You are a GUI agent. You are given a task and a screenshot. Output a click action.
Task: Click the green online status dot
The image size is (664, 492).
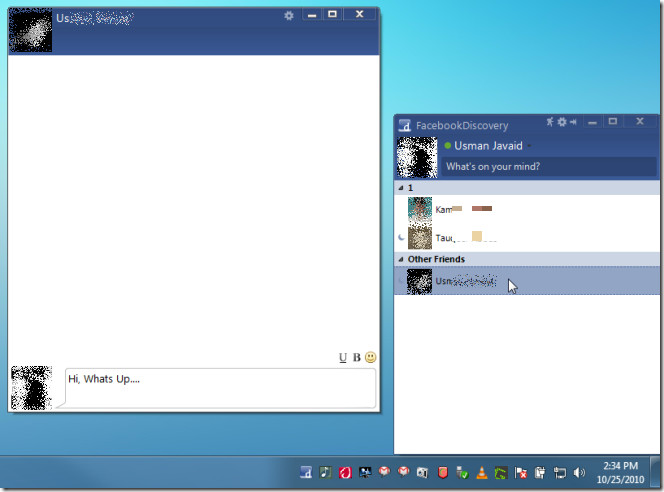[448, 146]
